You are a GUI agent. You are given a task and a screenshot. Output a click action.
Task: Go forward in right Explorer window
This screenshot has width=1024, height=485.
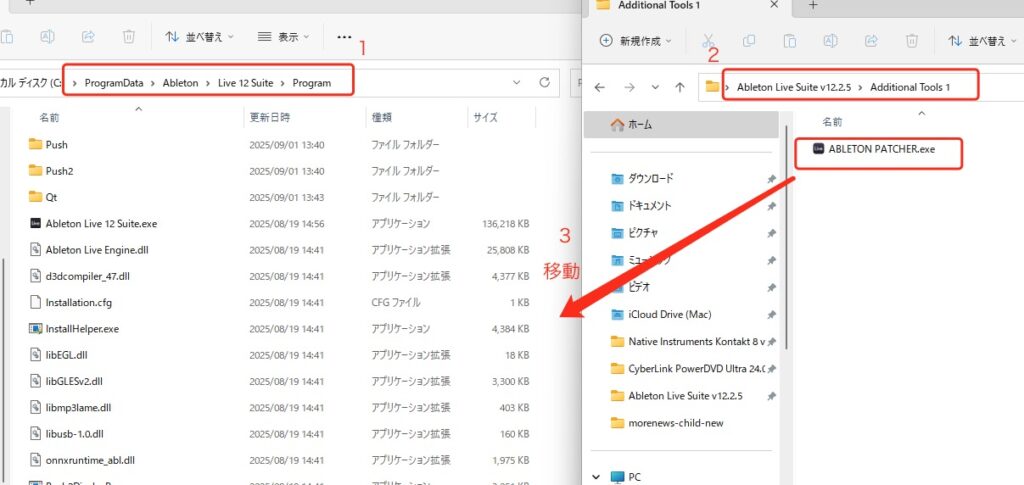click(629, 87)
